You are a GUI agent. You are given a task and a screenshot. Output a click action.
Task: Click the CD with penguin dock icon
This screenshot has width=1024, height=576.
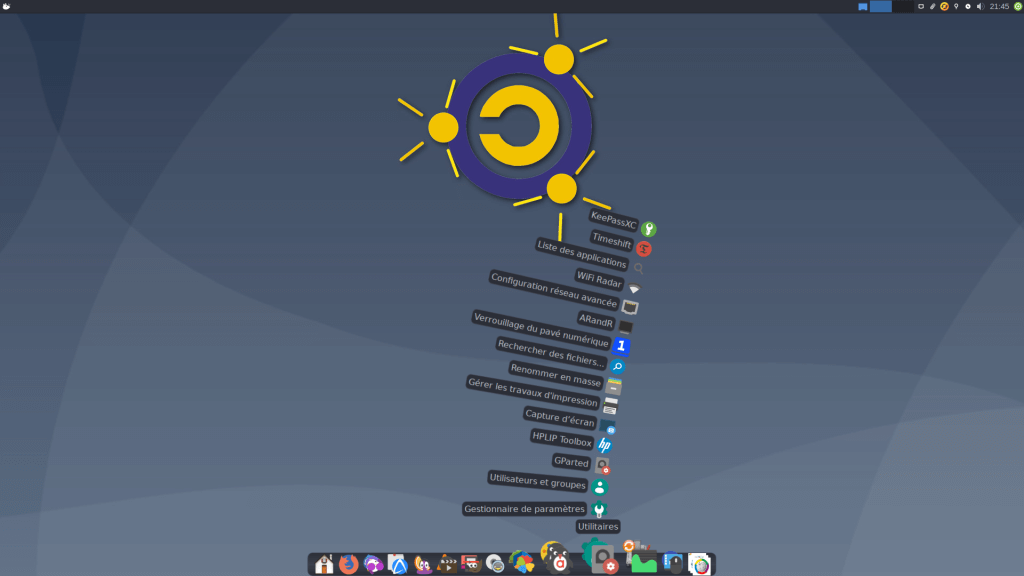(495, 564)
